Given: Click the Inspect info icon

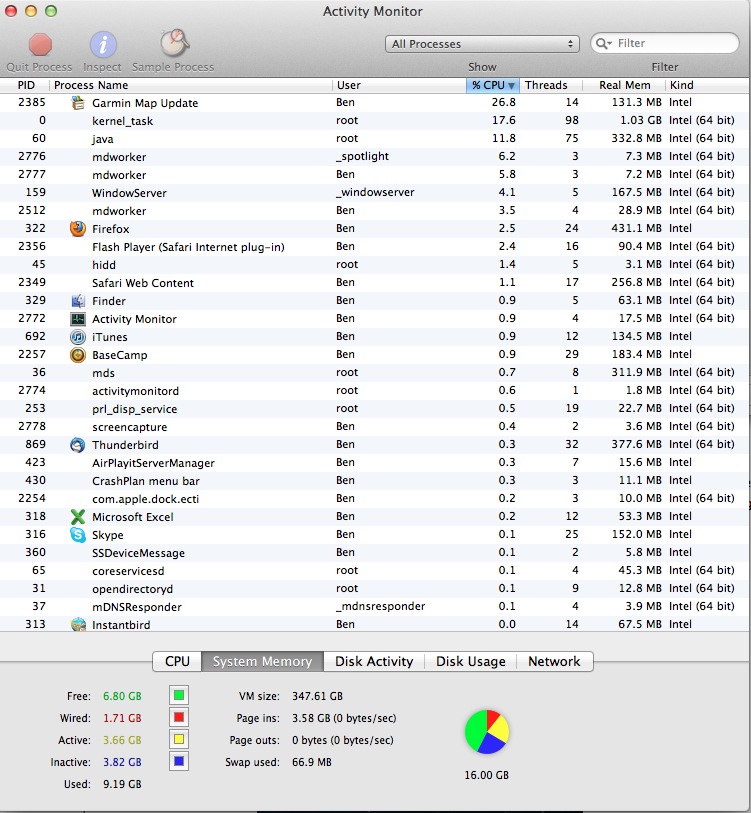Looking at the screenshot, I should 103,45.
